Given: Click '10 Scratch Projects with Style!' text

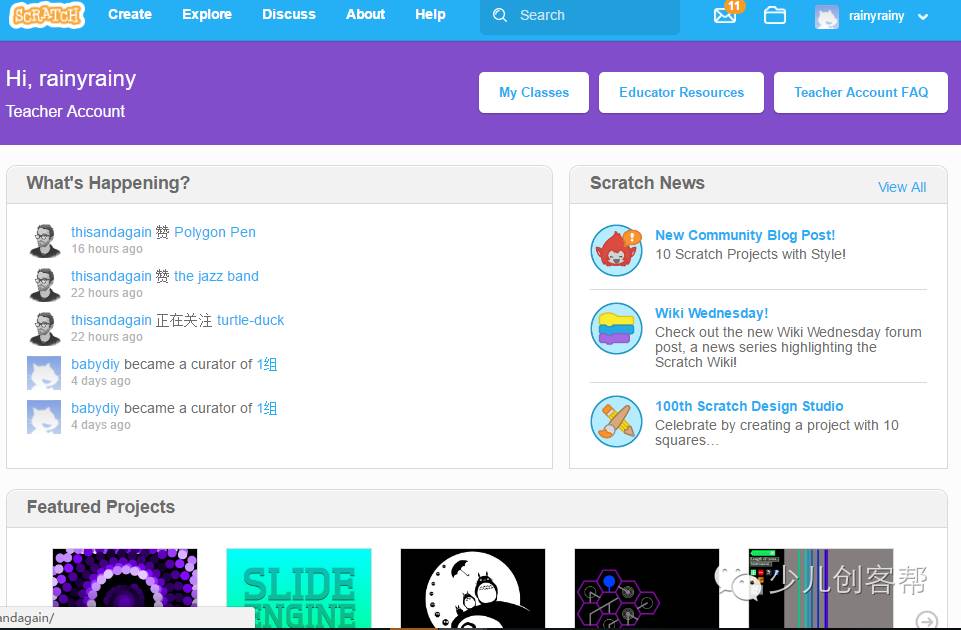Looking at the screenshot, I should (x=750, y=254).
